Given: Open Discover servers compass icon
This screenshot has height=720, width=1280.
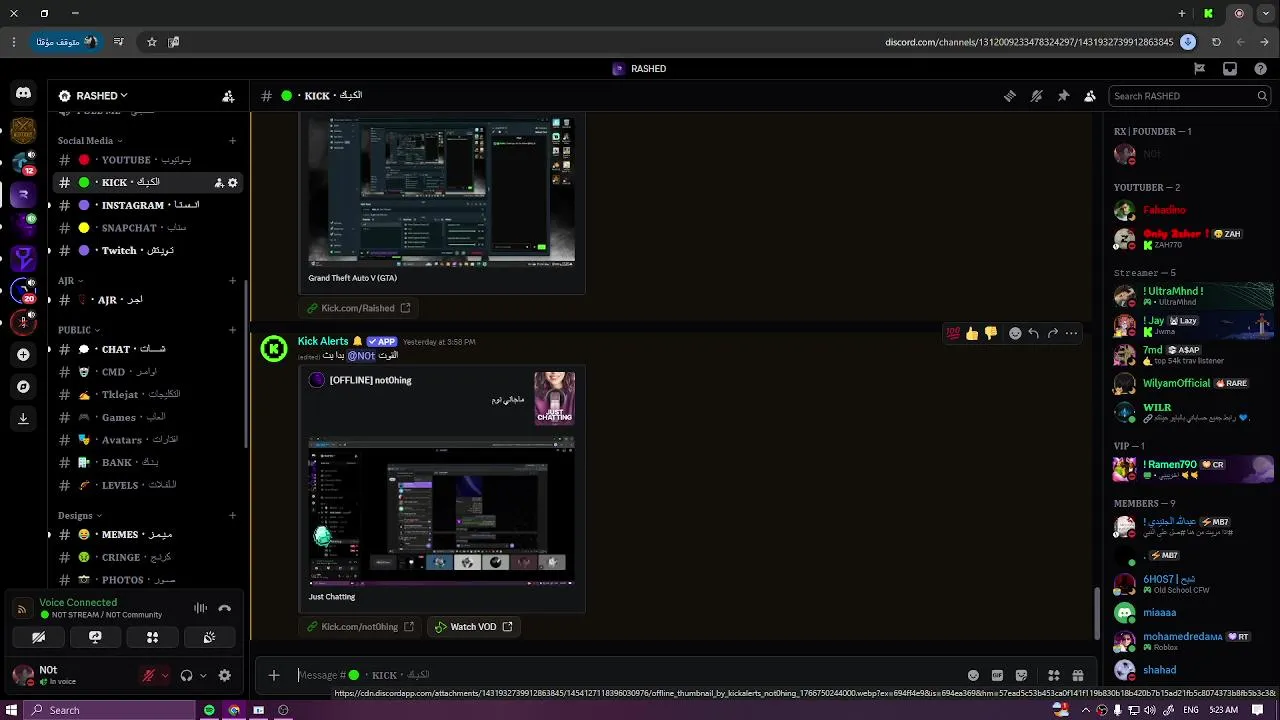Looking at the screenshot, I should coord(23,386).
